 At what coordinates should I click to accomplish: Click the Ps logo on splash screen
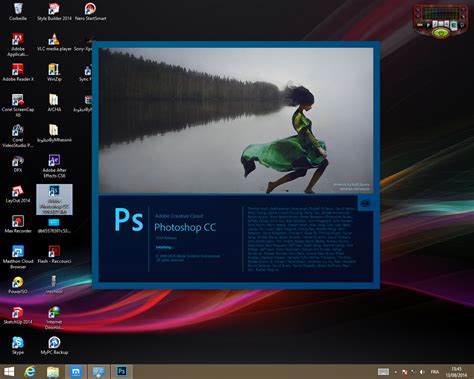tap(129, 220)
